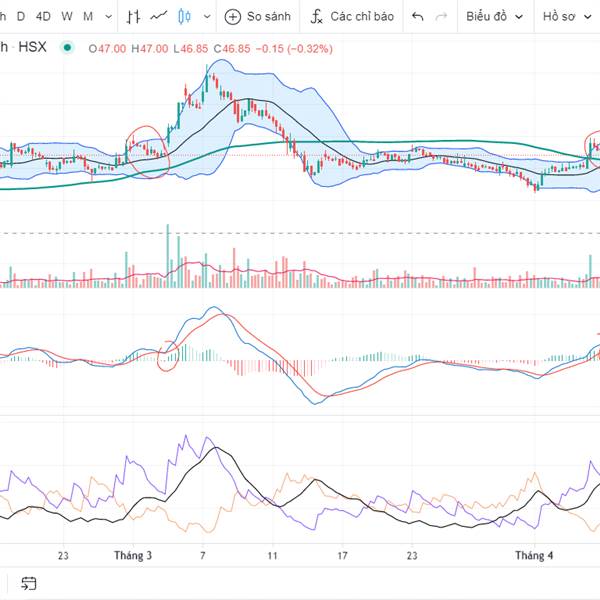Click the 23 date label before Tháng 3
This screenshot has height=600, width=600.
(63, 556)
